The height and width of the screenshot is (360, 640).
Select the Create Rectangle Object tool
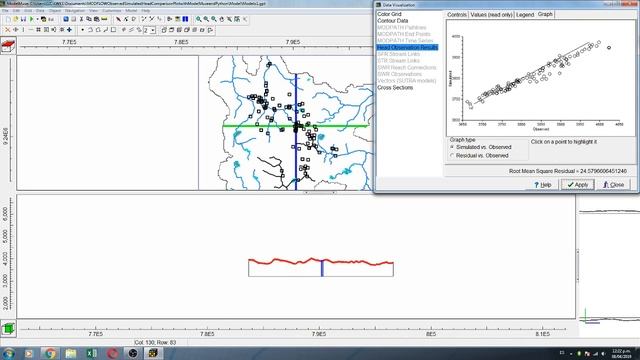(x=114, y=30)
